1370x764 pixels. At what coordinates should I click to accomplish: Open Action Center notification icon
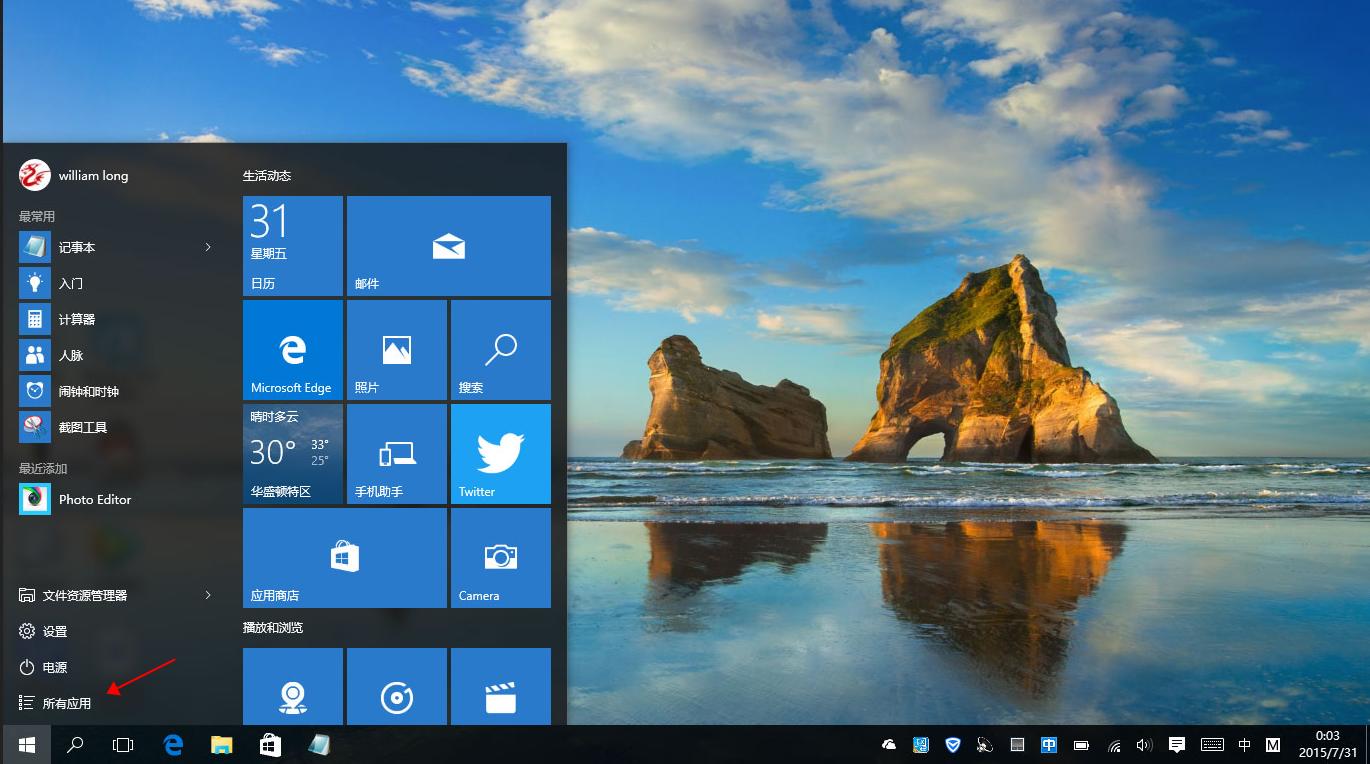tap(1176, 744)
